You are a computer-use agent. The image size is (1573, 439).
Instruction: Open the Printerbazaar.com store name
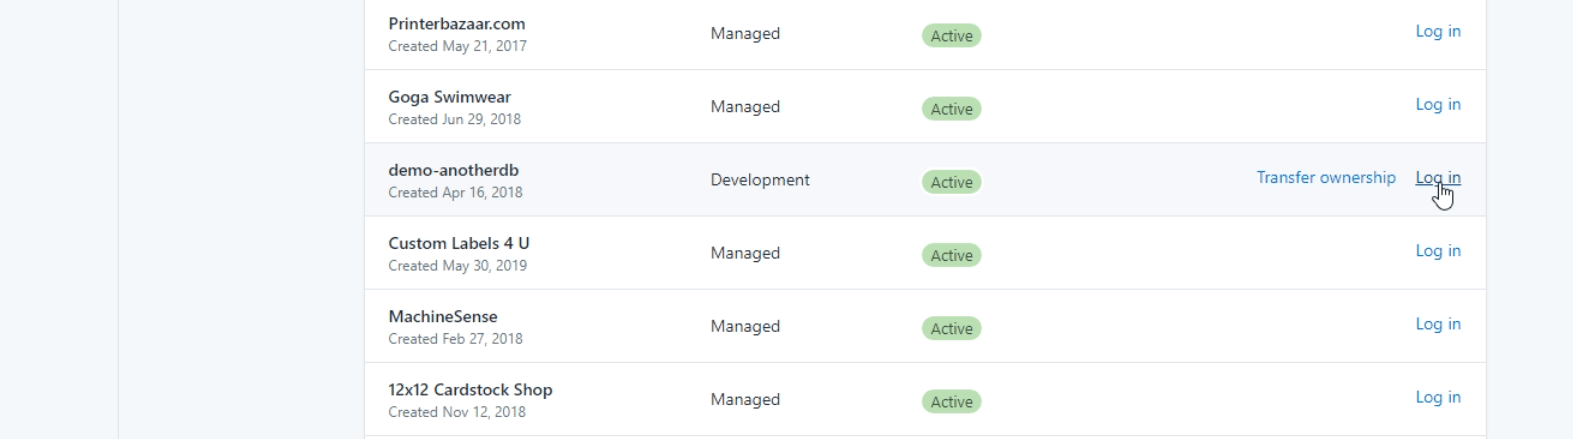[x=456, y=24]
